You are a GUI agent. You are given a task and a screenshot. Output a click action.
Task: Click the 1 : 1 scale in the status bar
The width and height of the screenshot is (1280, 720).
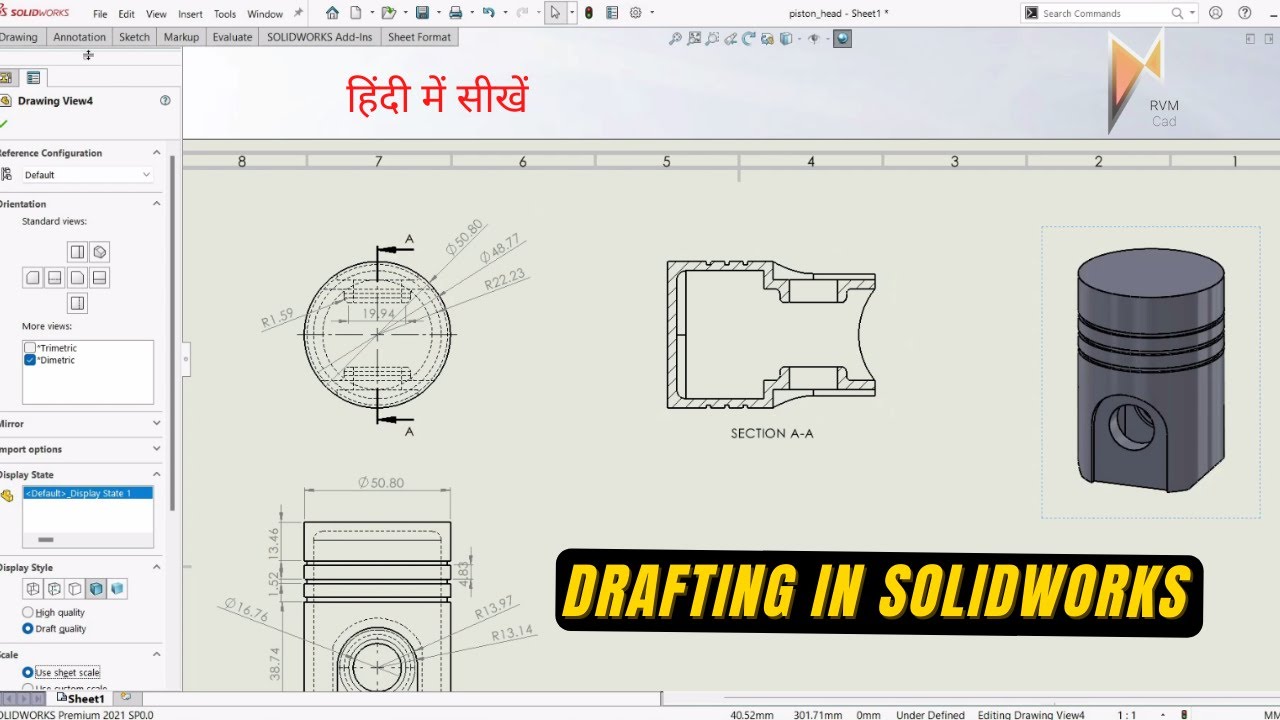tap(1126, 714)
